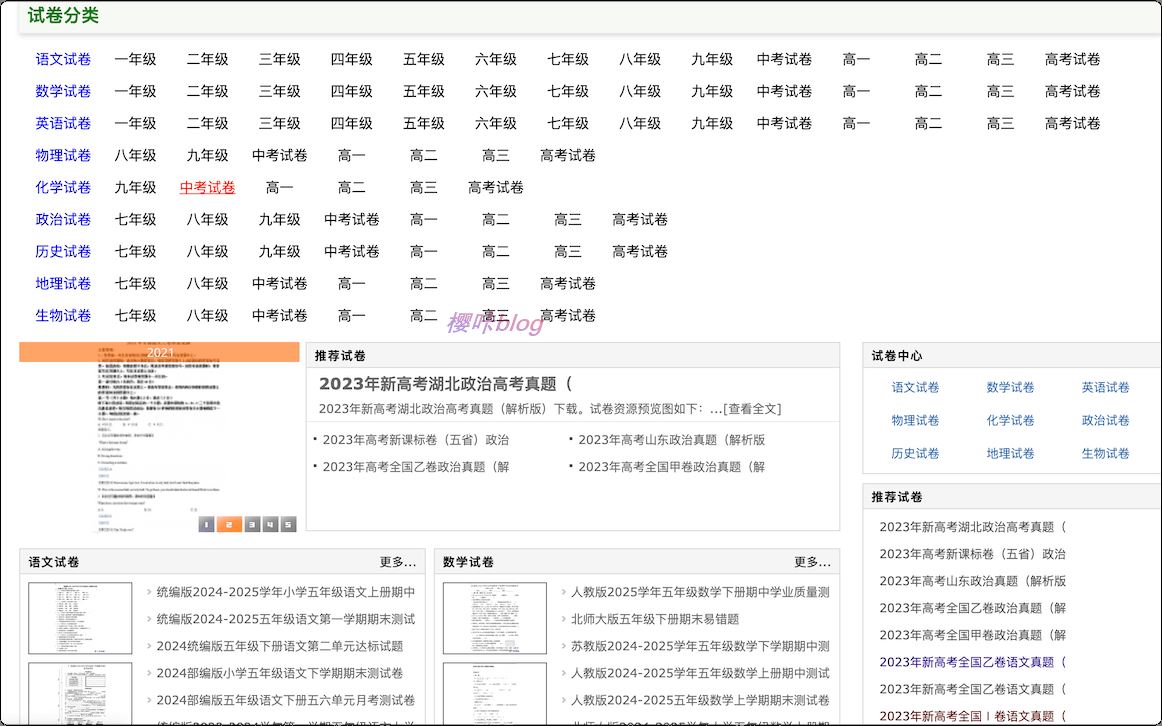Open 2024统编版五年级下册语文第二单元达标试题
1162x726 pixels.
coord(280,647)
